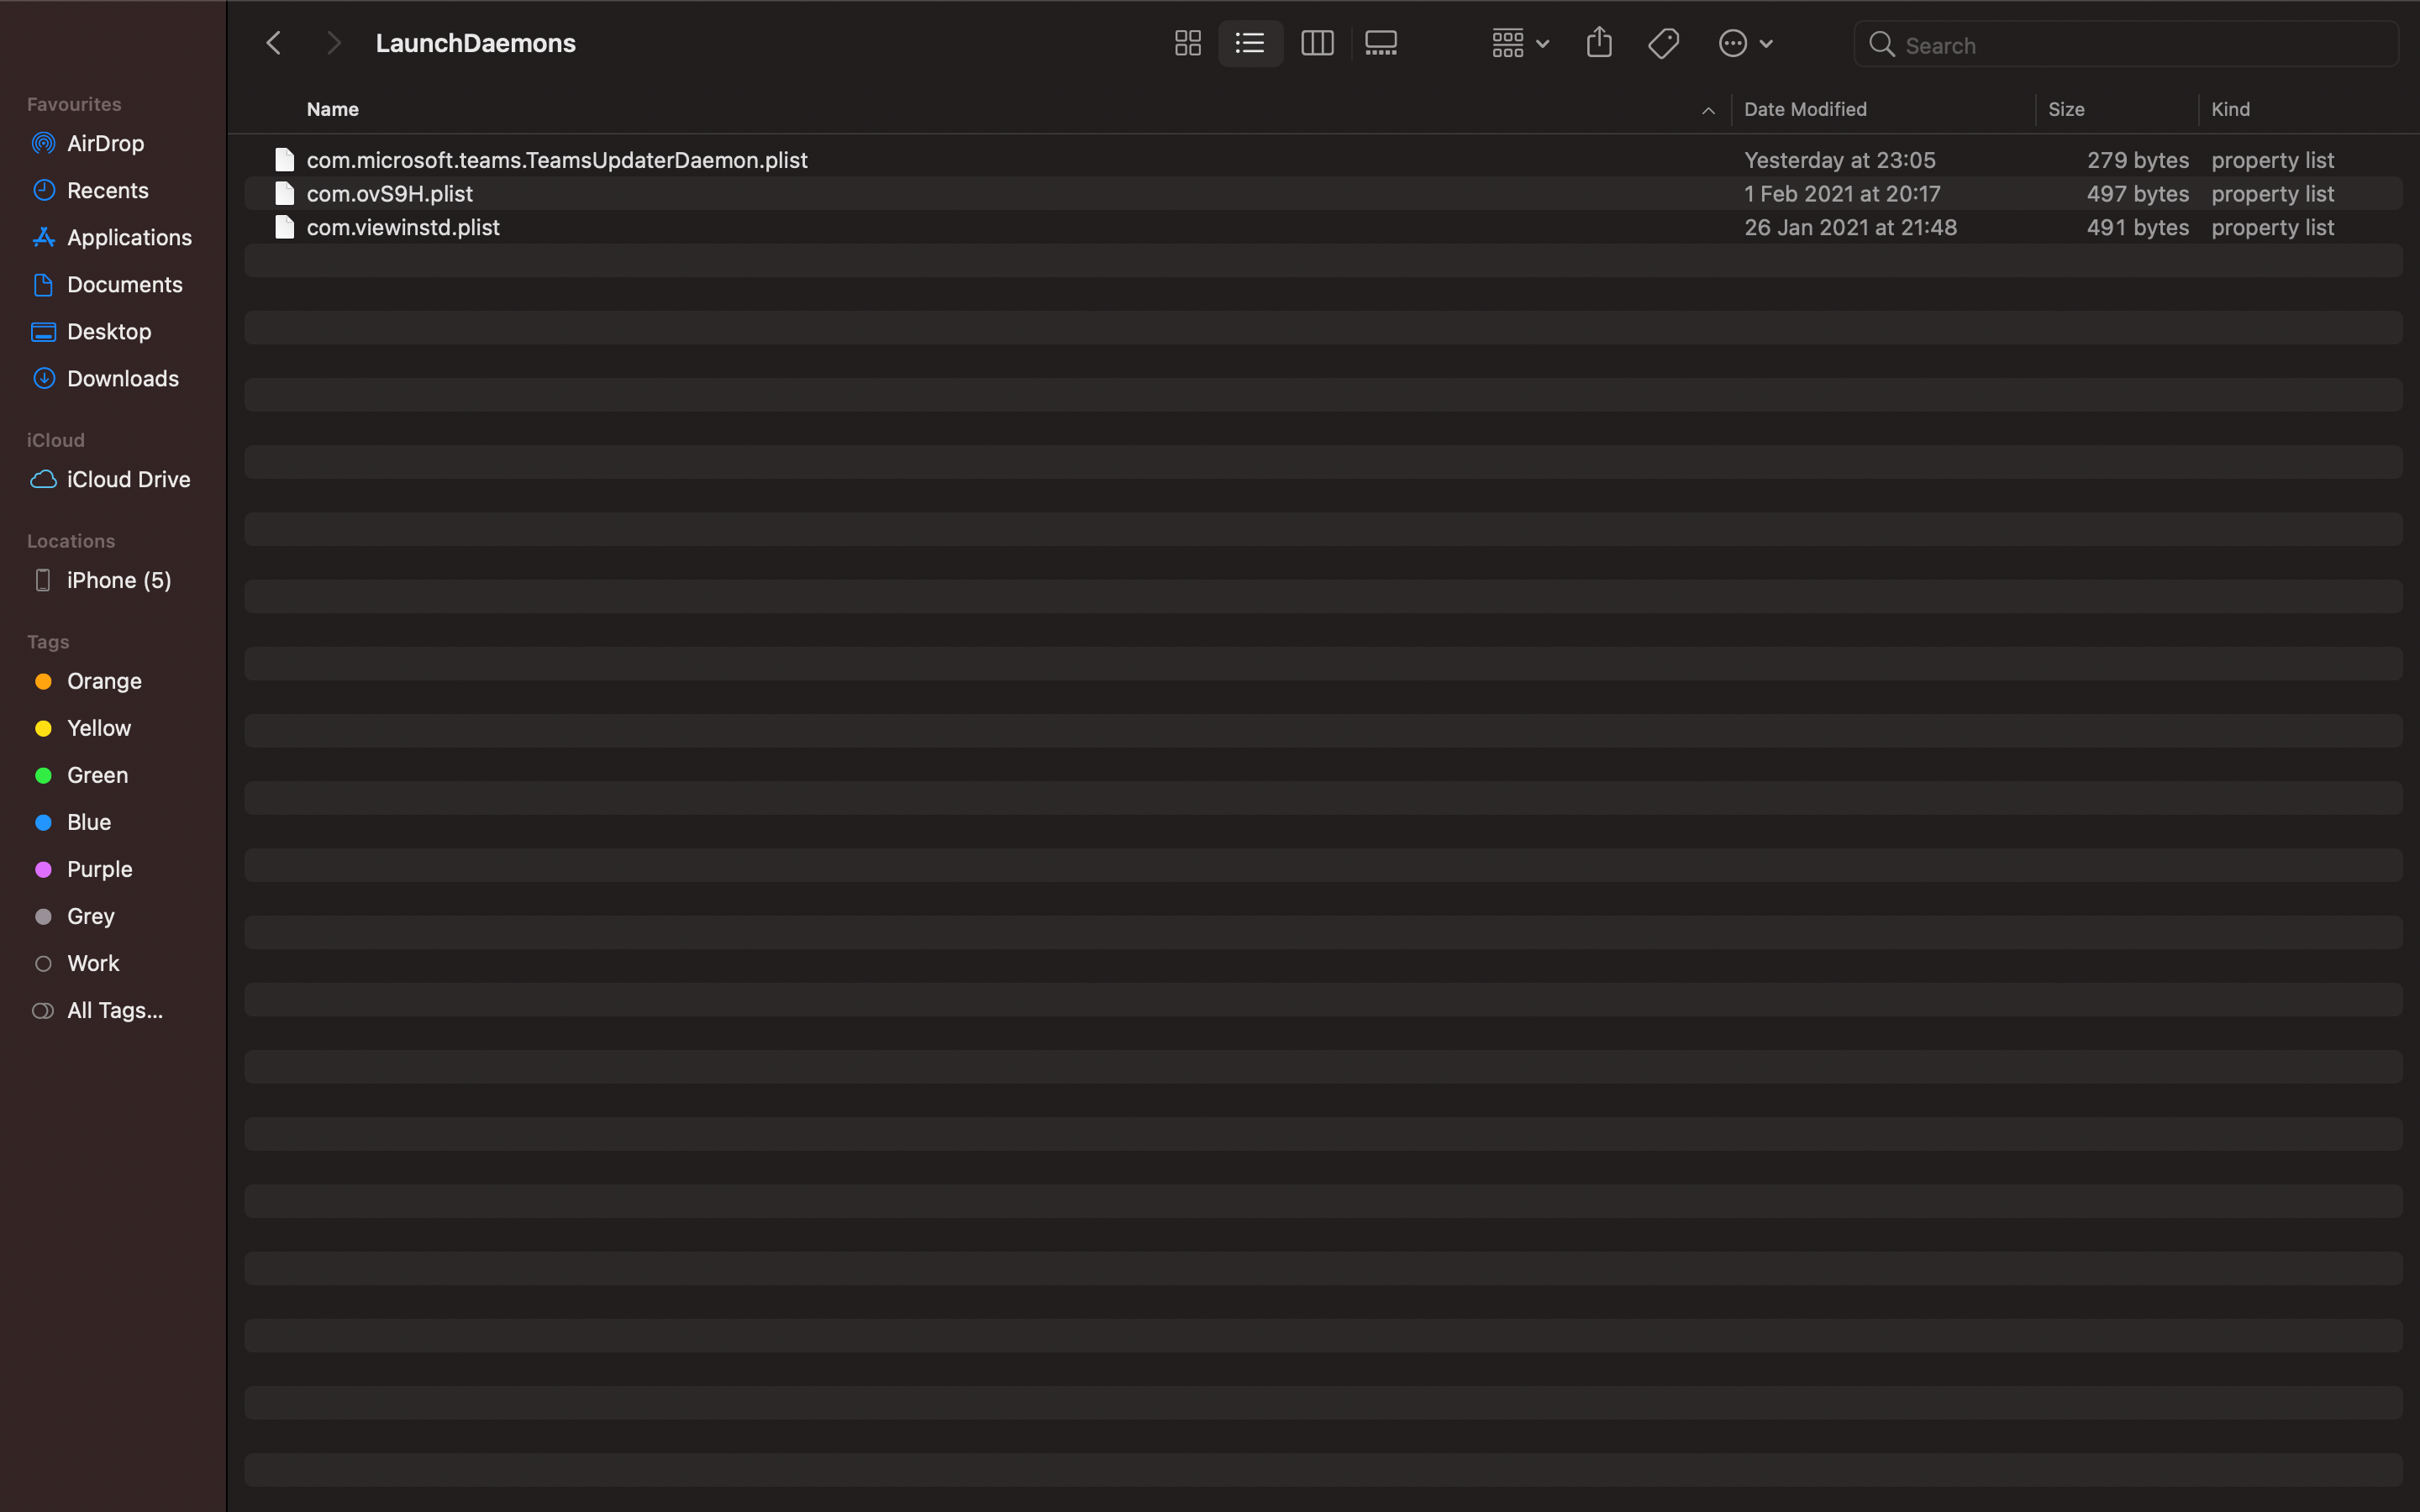Open Downloads folder in the sidebar
2420x1512 pixels.
click(x=122, y=378)
